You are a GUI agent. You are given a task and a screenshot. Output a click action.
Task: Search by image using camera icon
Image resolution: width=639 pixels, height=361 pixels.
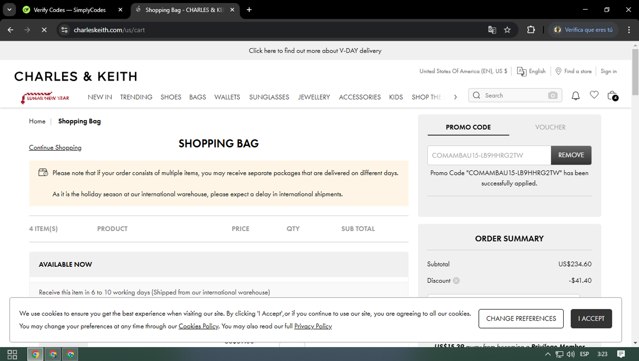553,95
